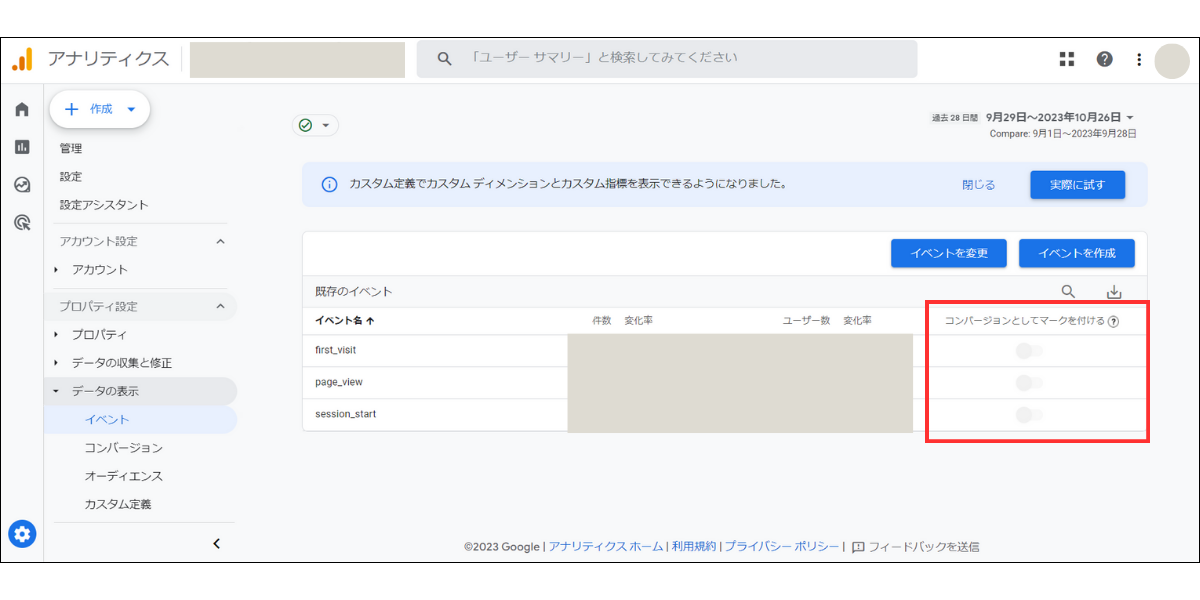Sort by the イベント名 column header
Image resolution: width=1200 pixels, height=600 pixels.
pyautogui.click(x=345, y=321)
